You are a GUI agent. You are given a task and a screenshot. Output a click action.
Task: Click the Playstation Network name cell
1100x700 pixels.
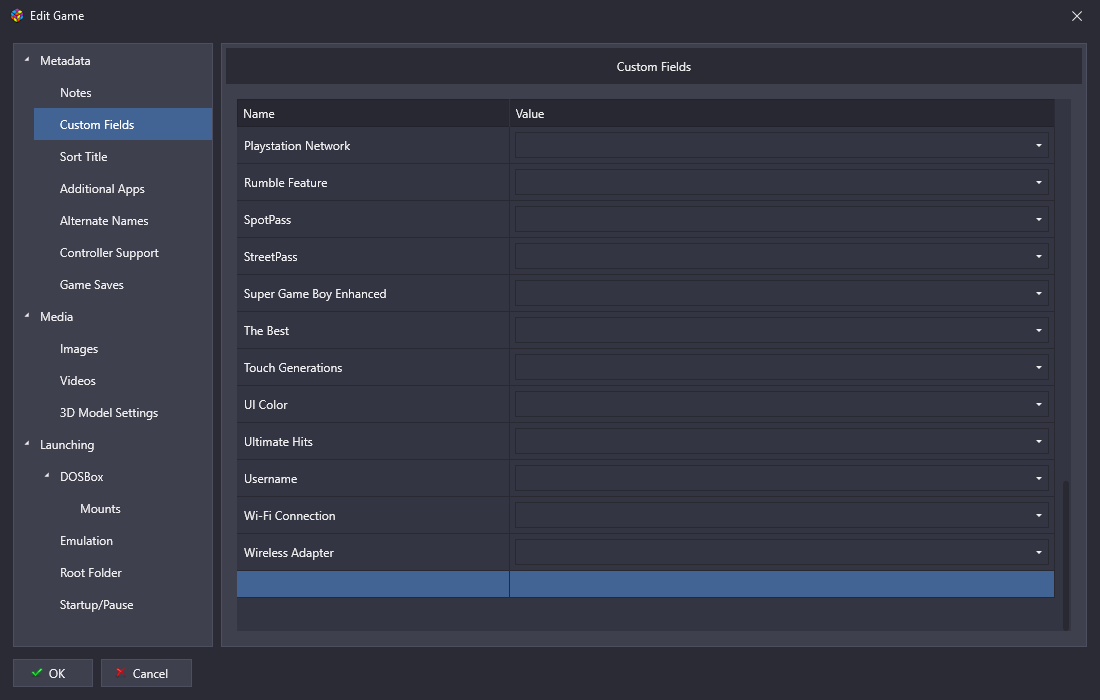point(373,145)
